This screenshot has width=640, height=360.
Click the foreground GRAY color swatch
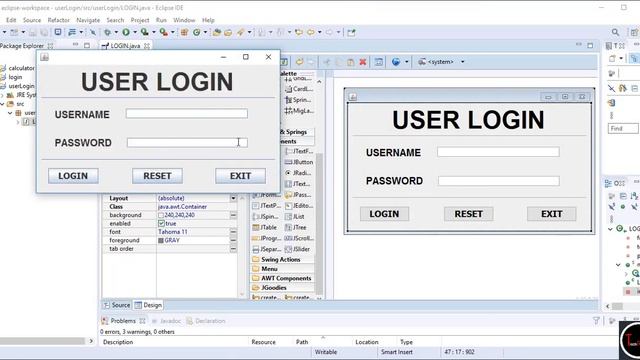[x=161, y=240]
